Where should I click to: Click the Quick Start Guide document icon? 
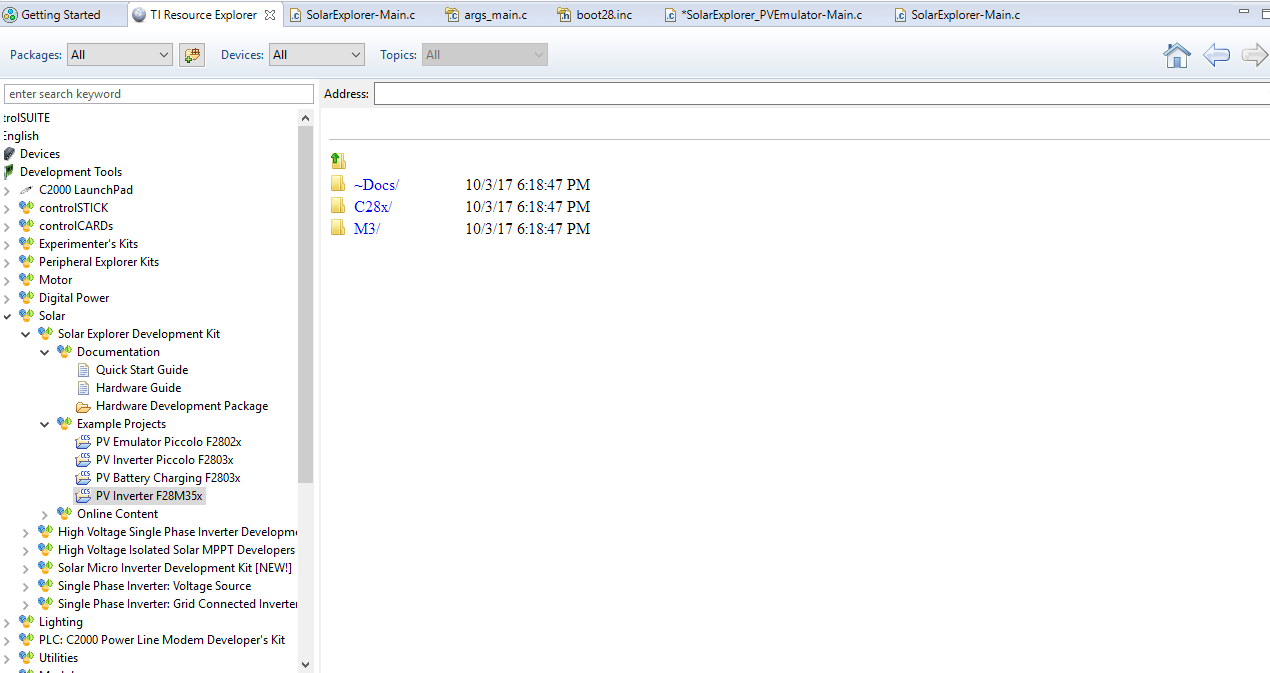pos(84,370)
